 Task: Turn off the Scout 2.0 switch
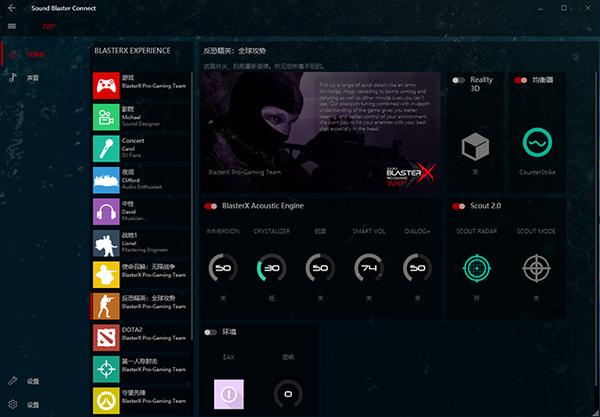pyautogui.click(x=458, y=206)
